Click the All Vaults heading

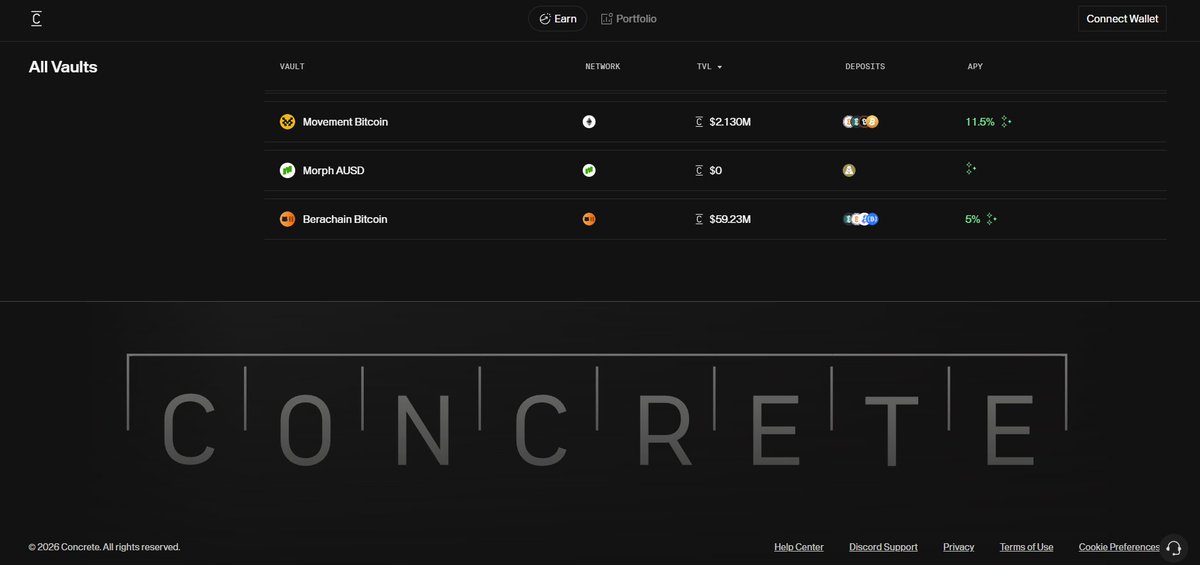63,68
